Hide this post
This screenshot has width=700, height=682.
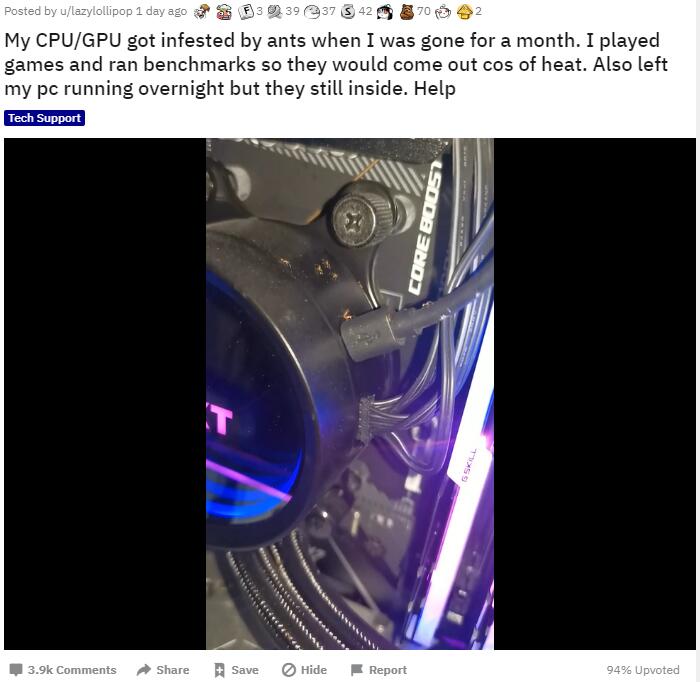point(304,670)
